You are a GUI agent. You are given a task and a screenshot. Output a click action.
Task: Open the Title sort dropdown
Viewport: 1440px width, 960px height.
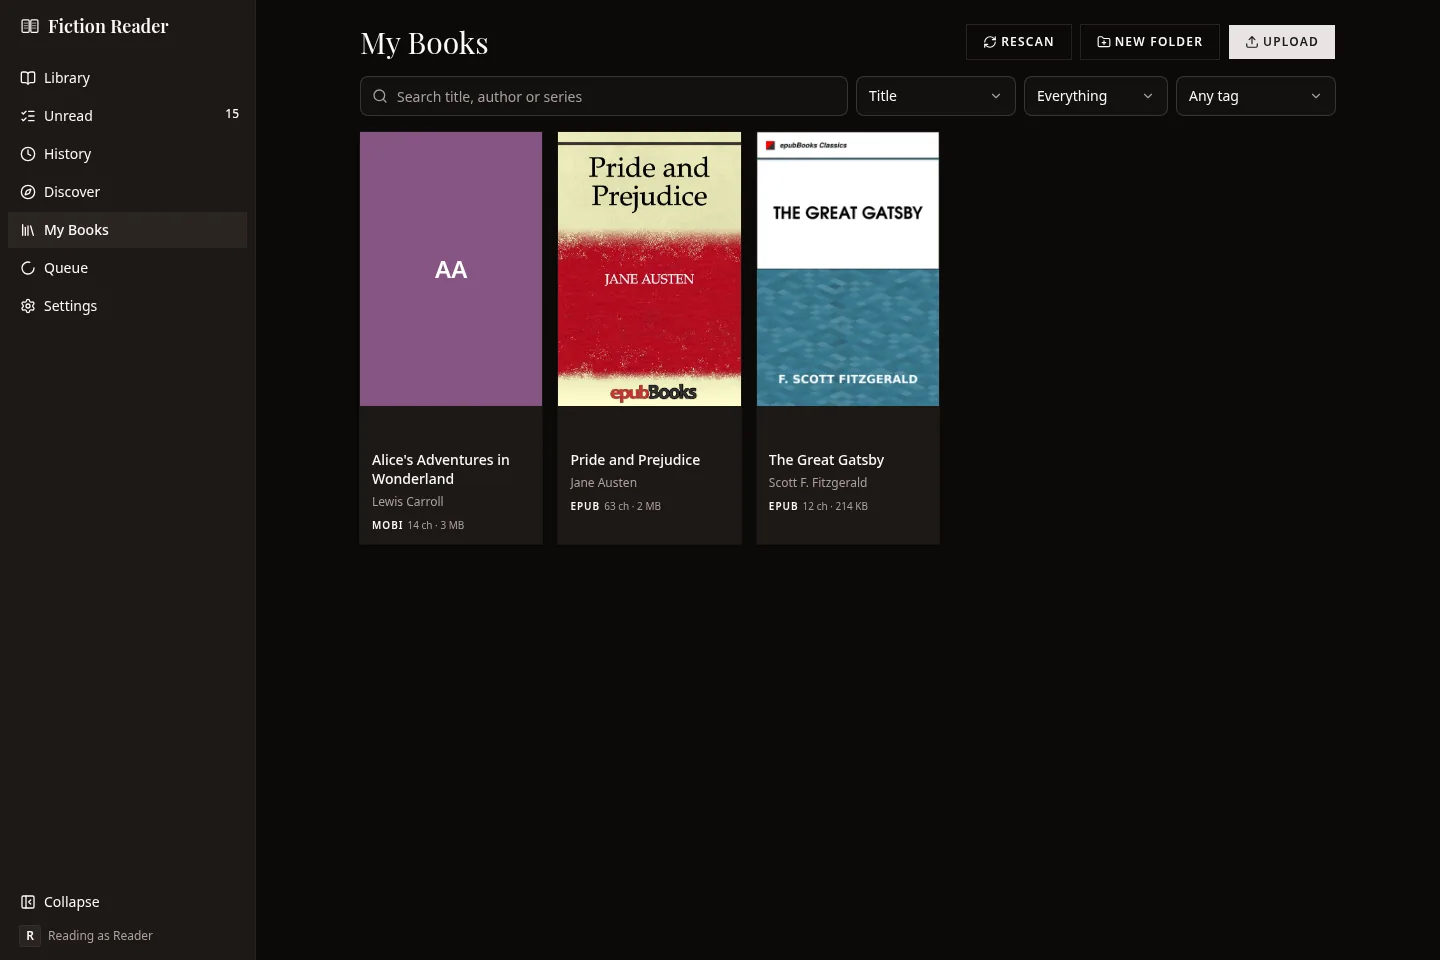pyautogui.click(x=936, y=96)
